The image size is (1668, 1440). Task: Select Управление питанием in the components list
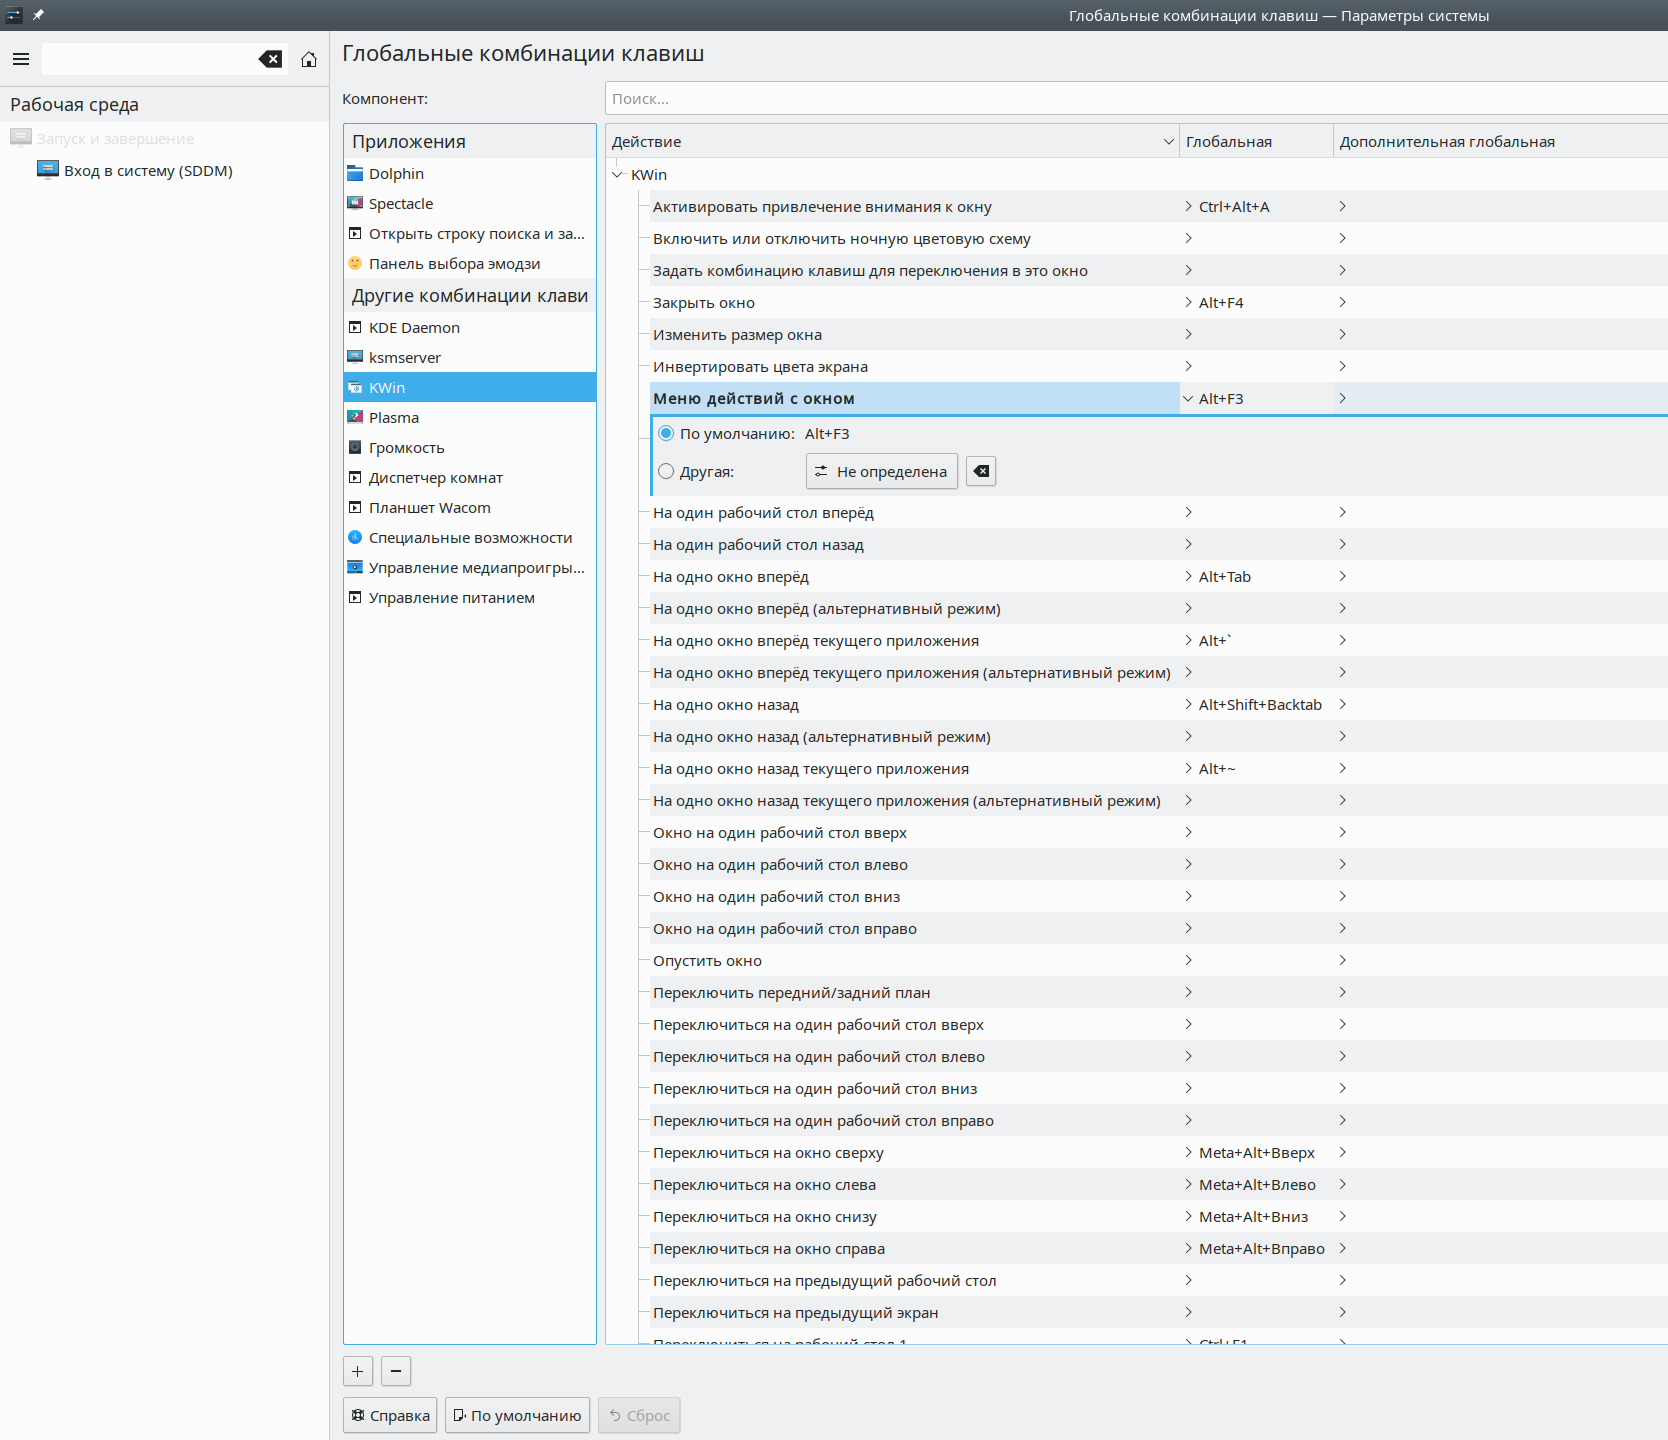(470, 597)
